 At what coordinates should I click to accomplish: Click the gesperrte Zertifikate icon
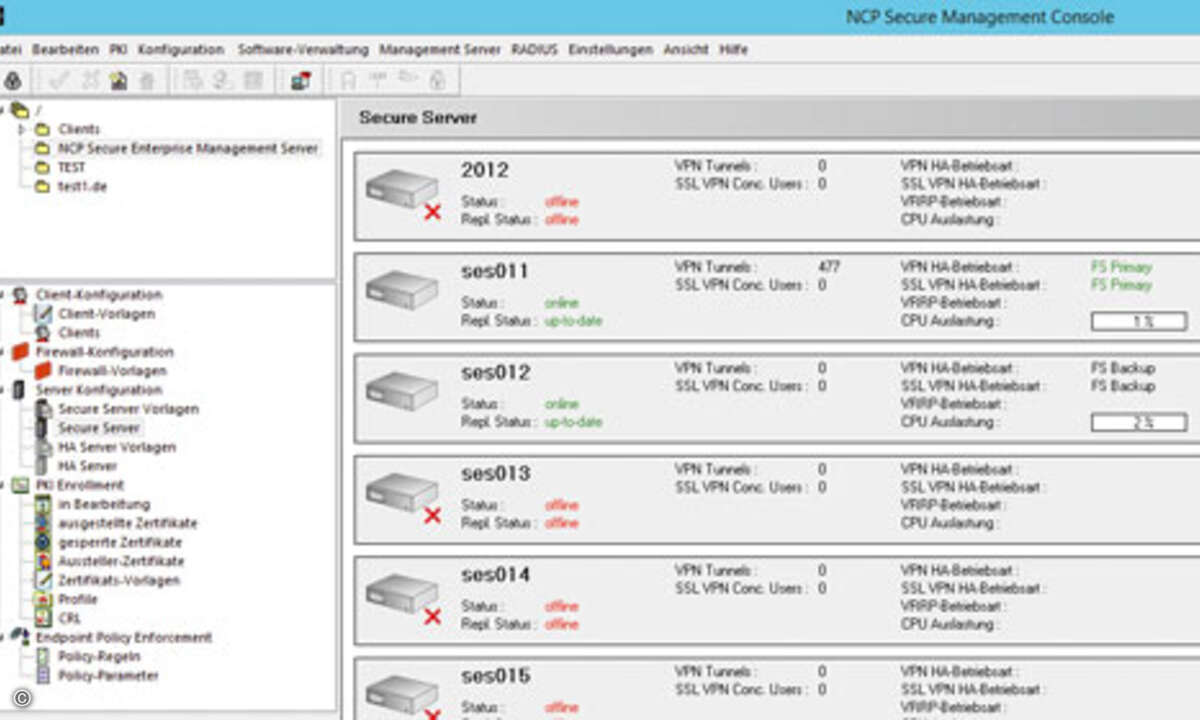(x=41, y=542)
